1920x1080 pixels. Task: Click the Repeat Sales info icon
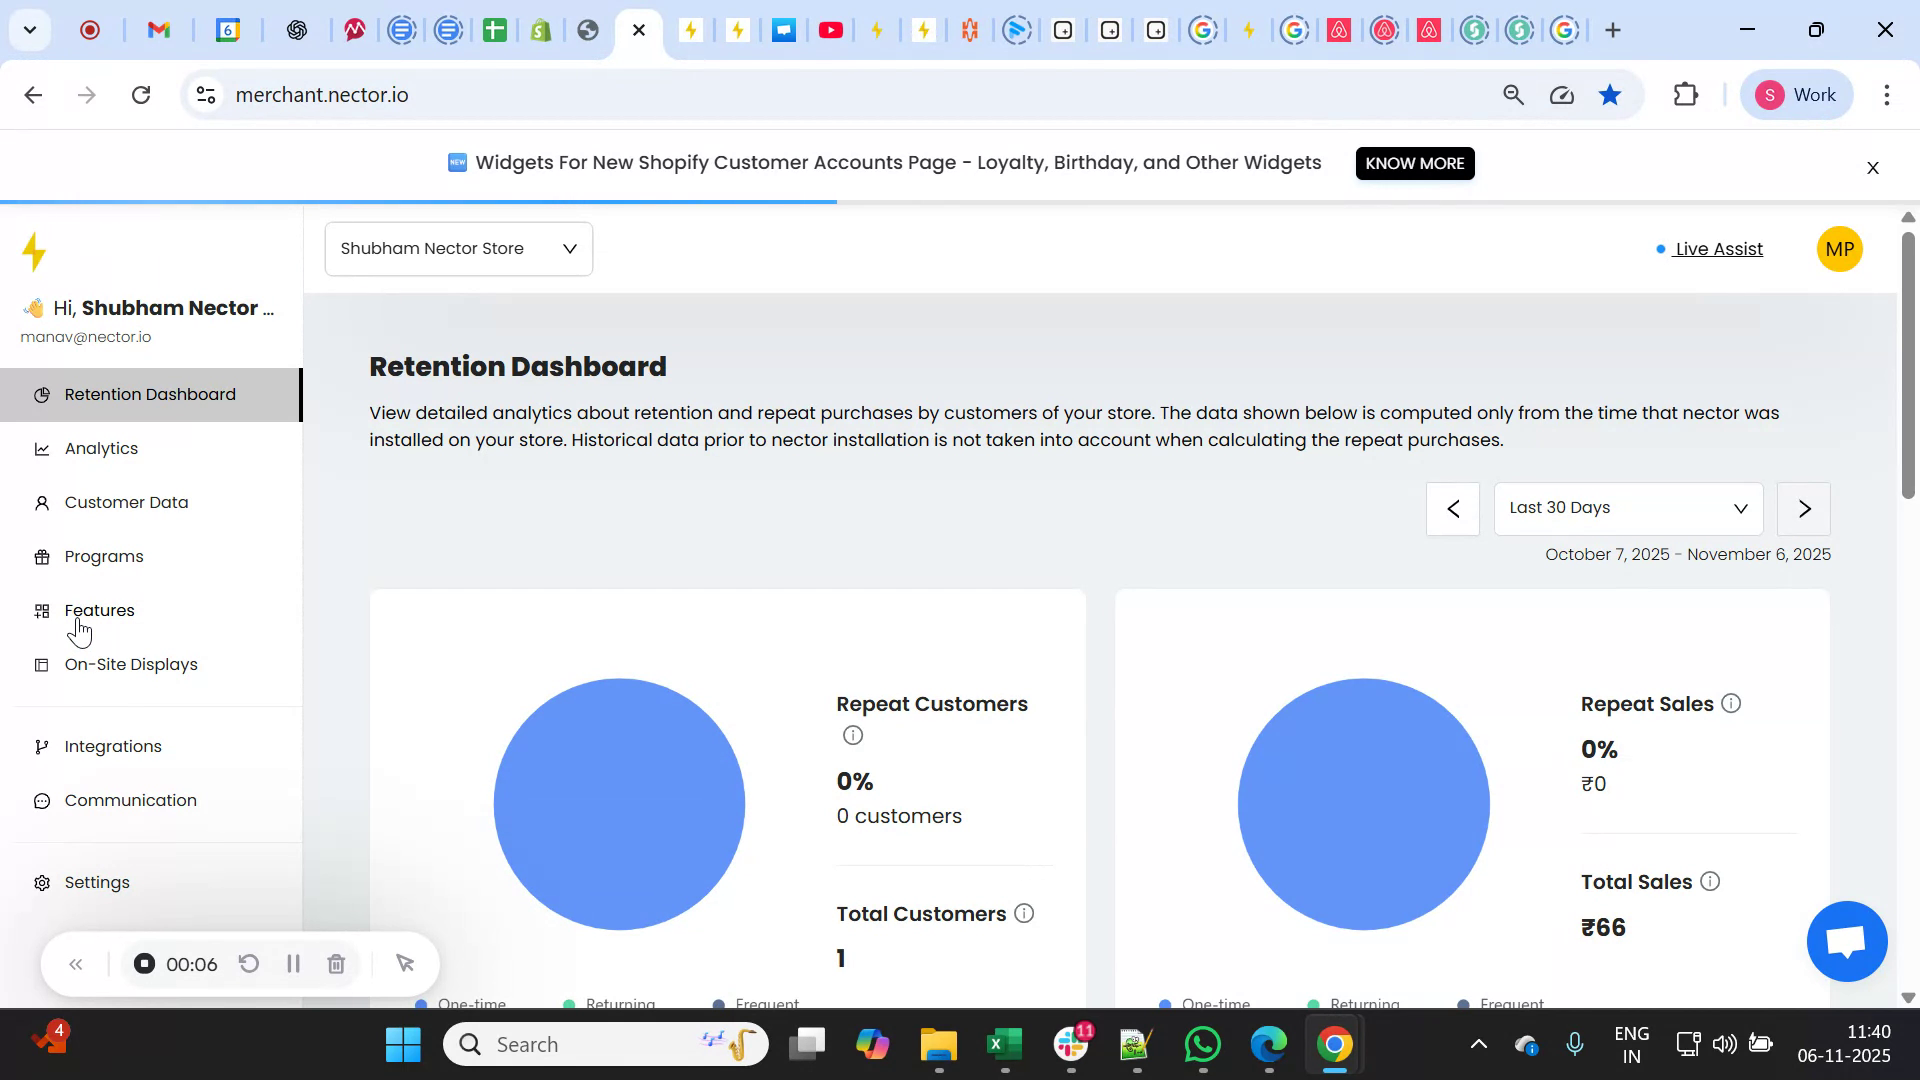[1731, 703]
